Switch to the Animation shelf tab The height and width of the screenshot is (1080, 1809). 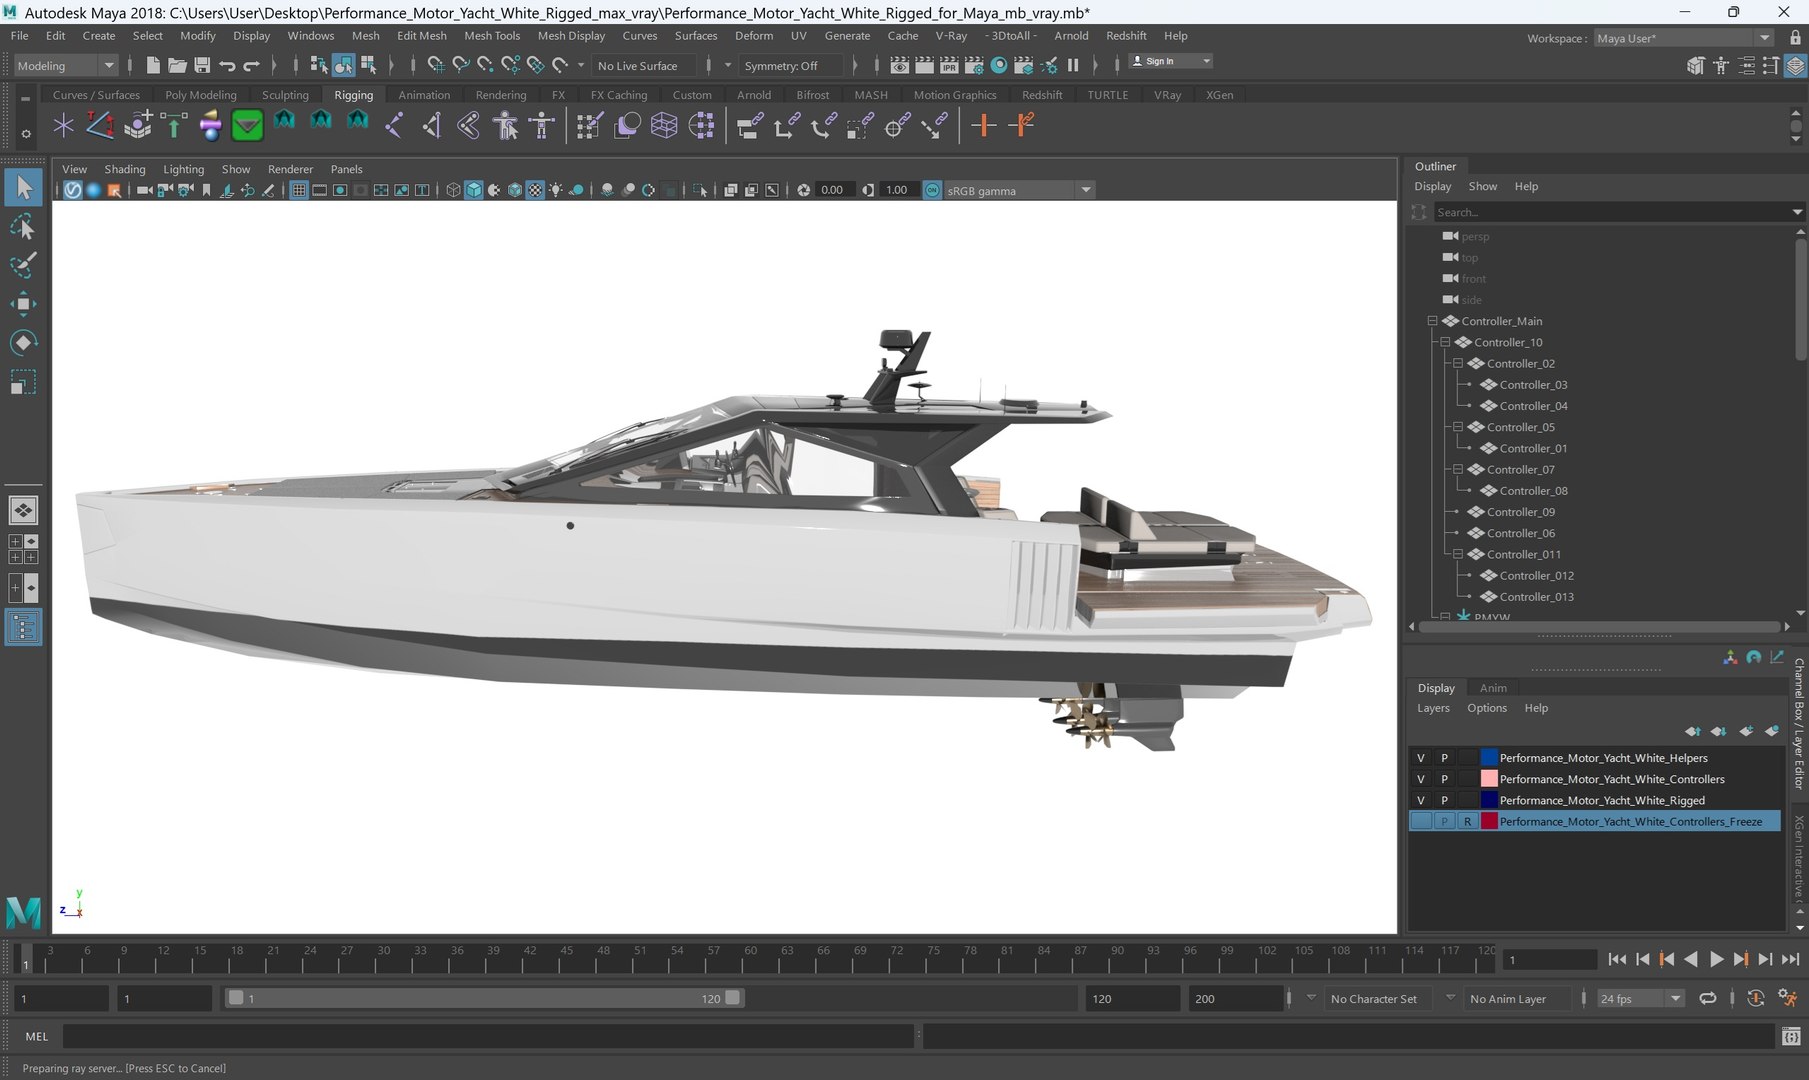(x=424, y=95)
